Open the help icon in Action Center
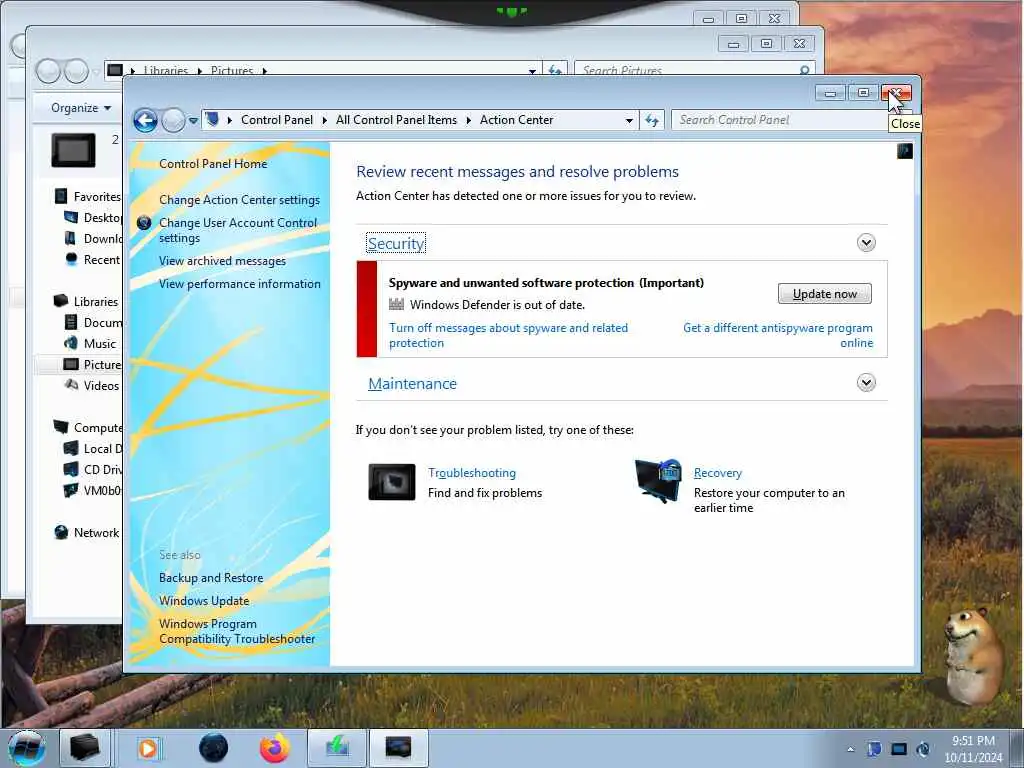1024x768 pixels. click(x=904, y=152)
